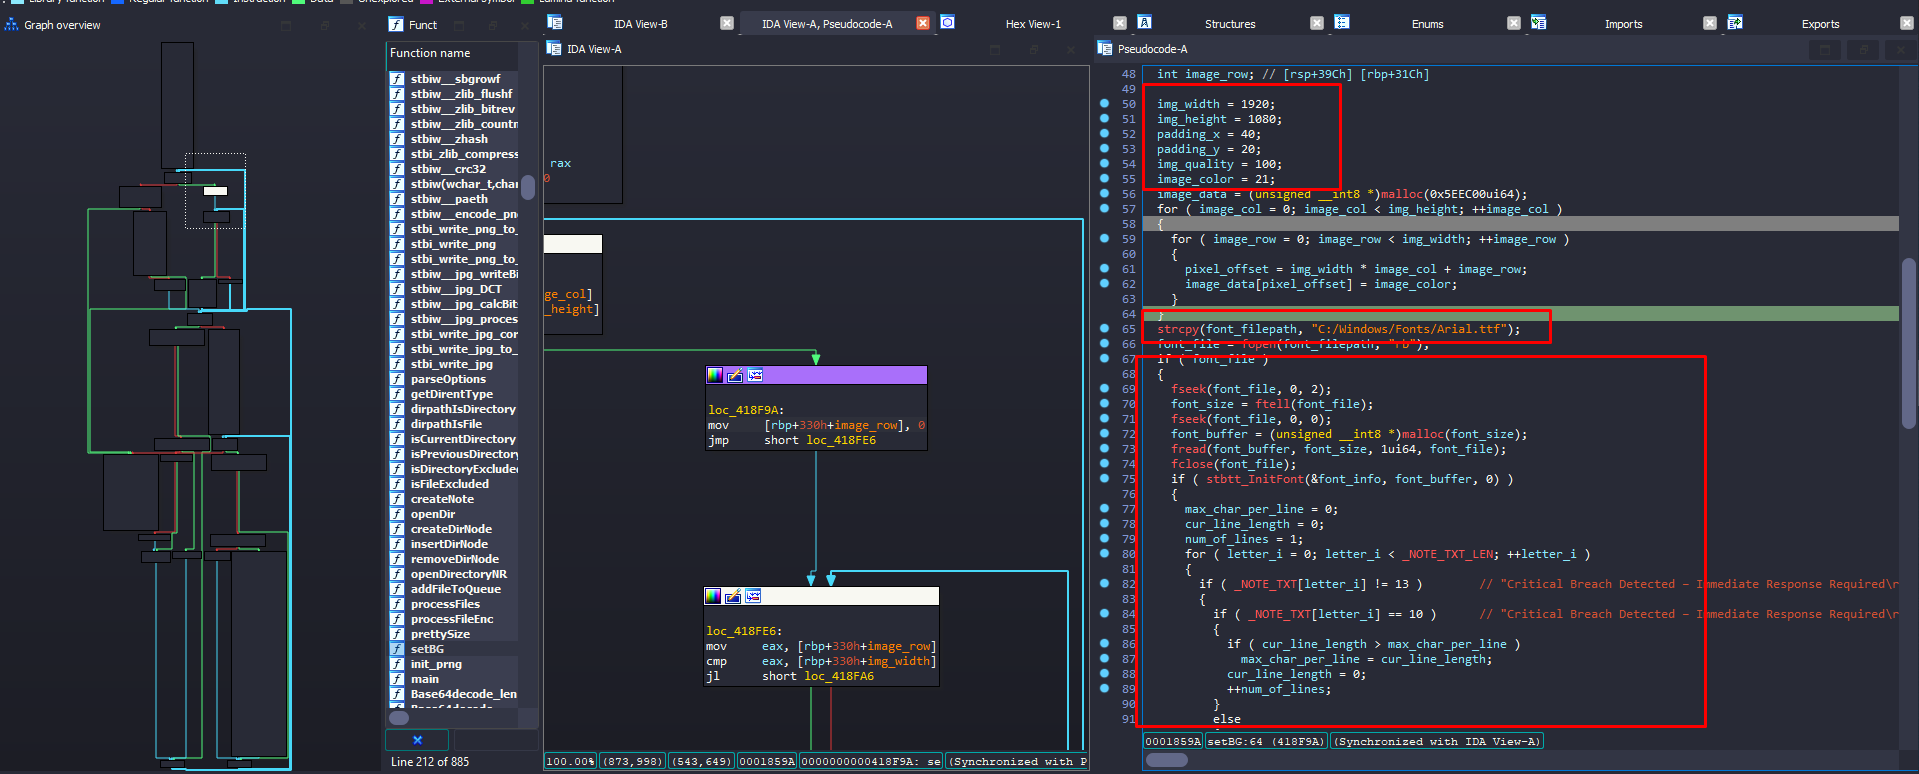Click the function list horizontal scrollbar thumb
The image size is (1919, 774).
[399, 718]
